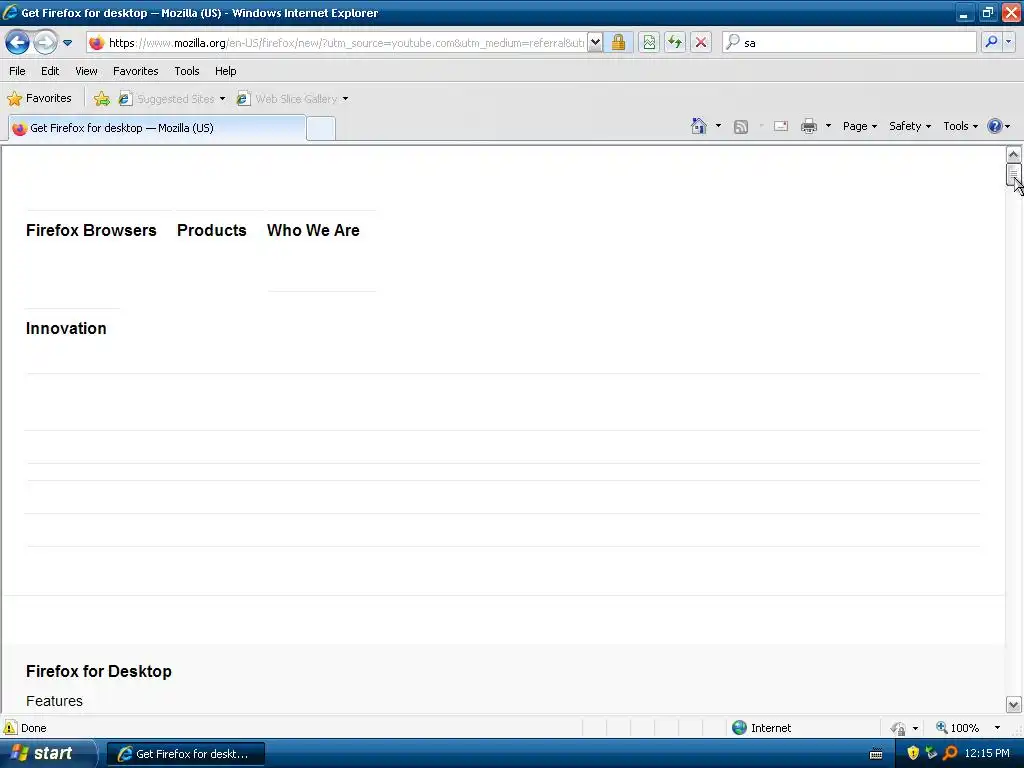Viewport: 1024px width, 768px height.
Task: Click the Products navigation link
Action: (212, 231)
